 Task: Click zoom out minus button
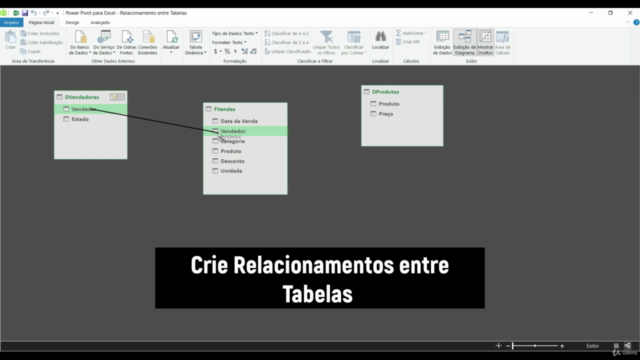tap(508, 346)
